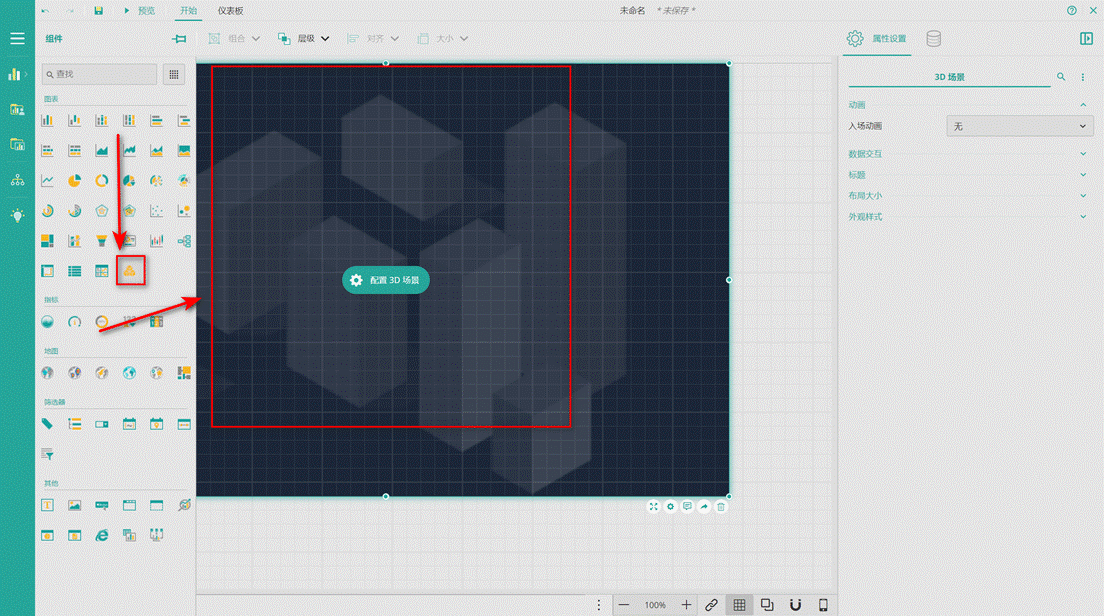Toggle the grid display button in bottom bar
This screenshot has width=1104, height=616.
739,605
